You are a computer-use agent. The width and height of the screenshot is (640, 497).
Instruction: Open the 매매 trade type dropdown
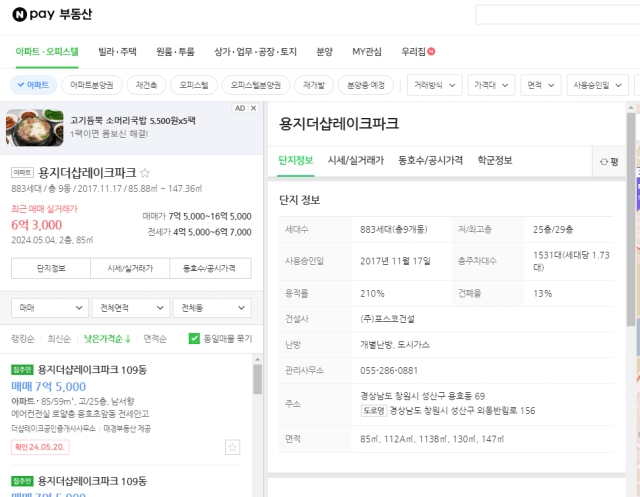(x=50, y=308)
